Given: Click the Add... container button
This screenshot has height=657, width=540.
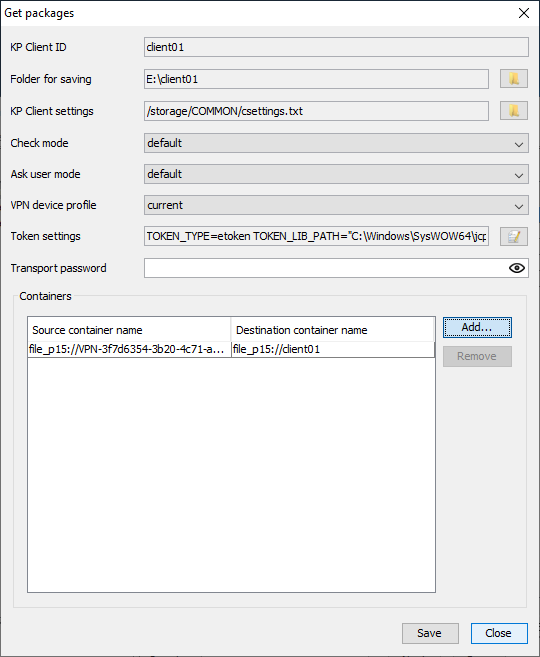Looking at the screenshot, I should click(477, 327).
